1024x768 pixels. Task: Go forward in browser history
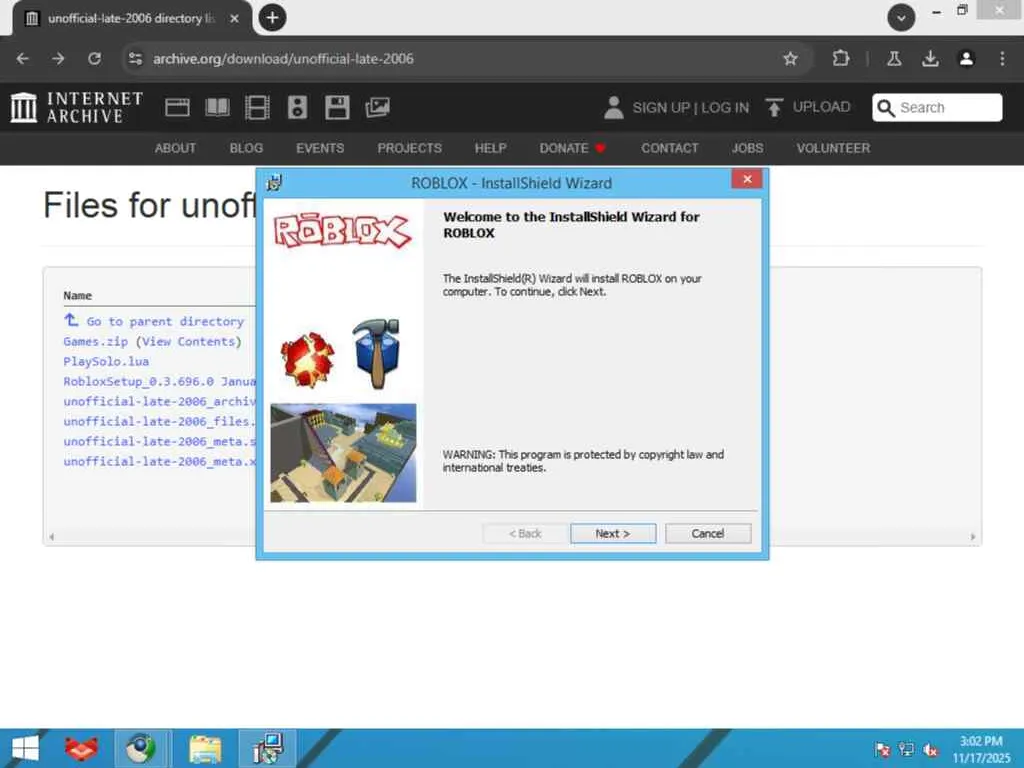pos(59,59)
